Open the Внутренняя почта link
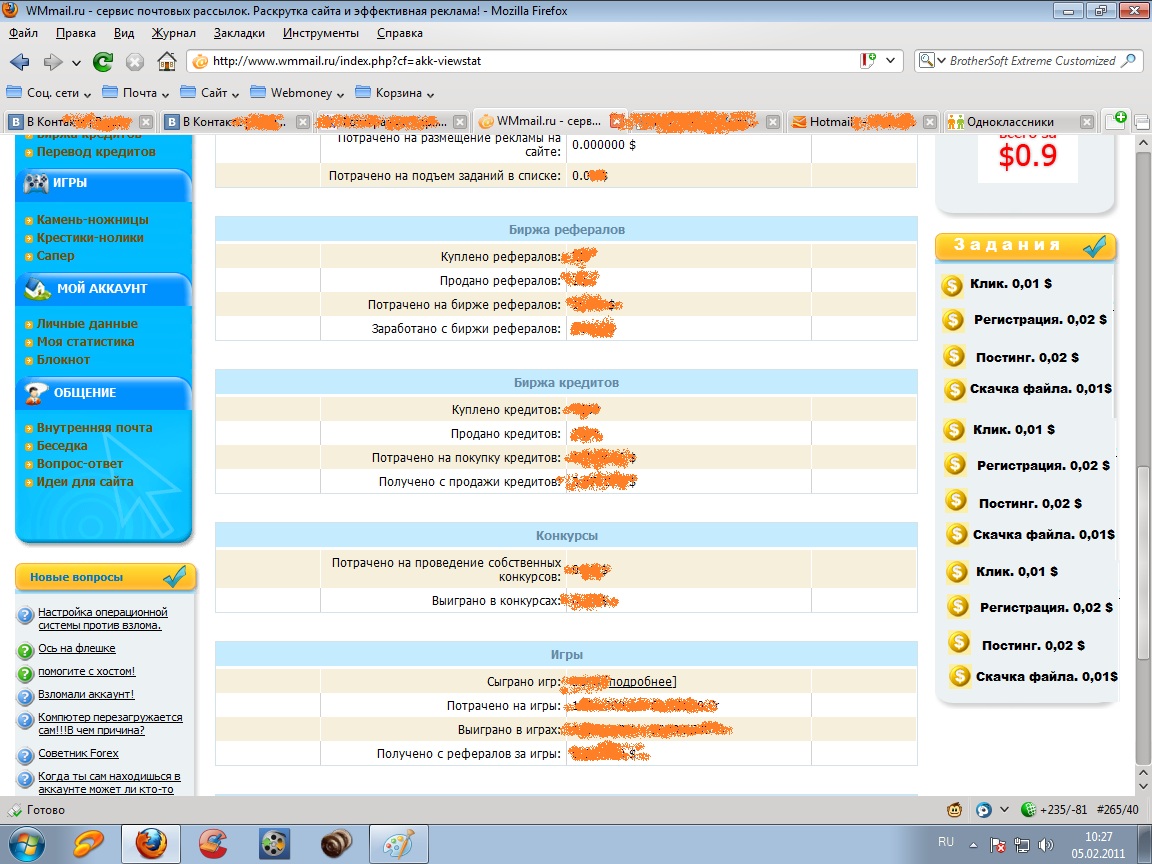1152x864 pixels. pyautogui.click(x=95, y=428)
